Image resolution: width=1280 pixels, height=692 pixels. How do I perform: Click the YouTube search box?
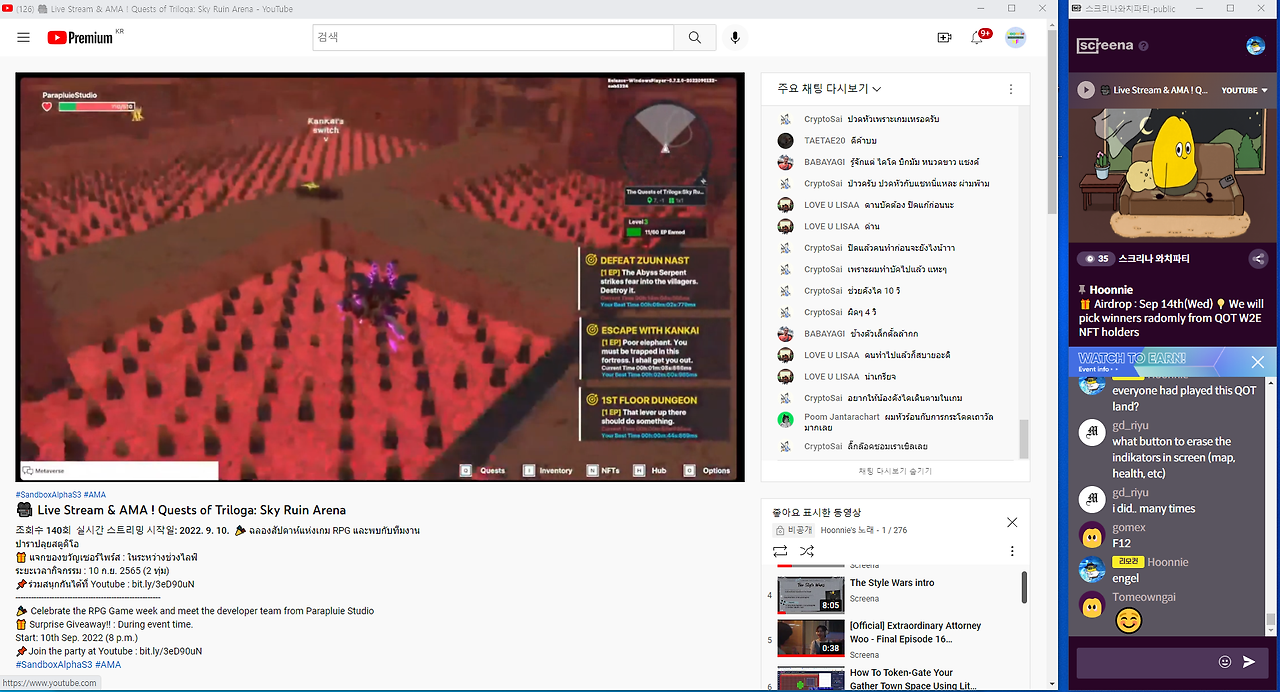pos(493,37)
